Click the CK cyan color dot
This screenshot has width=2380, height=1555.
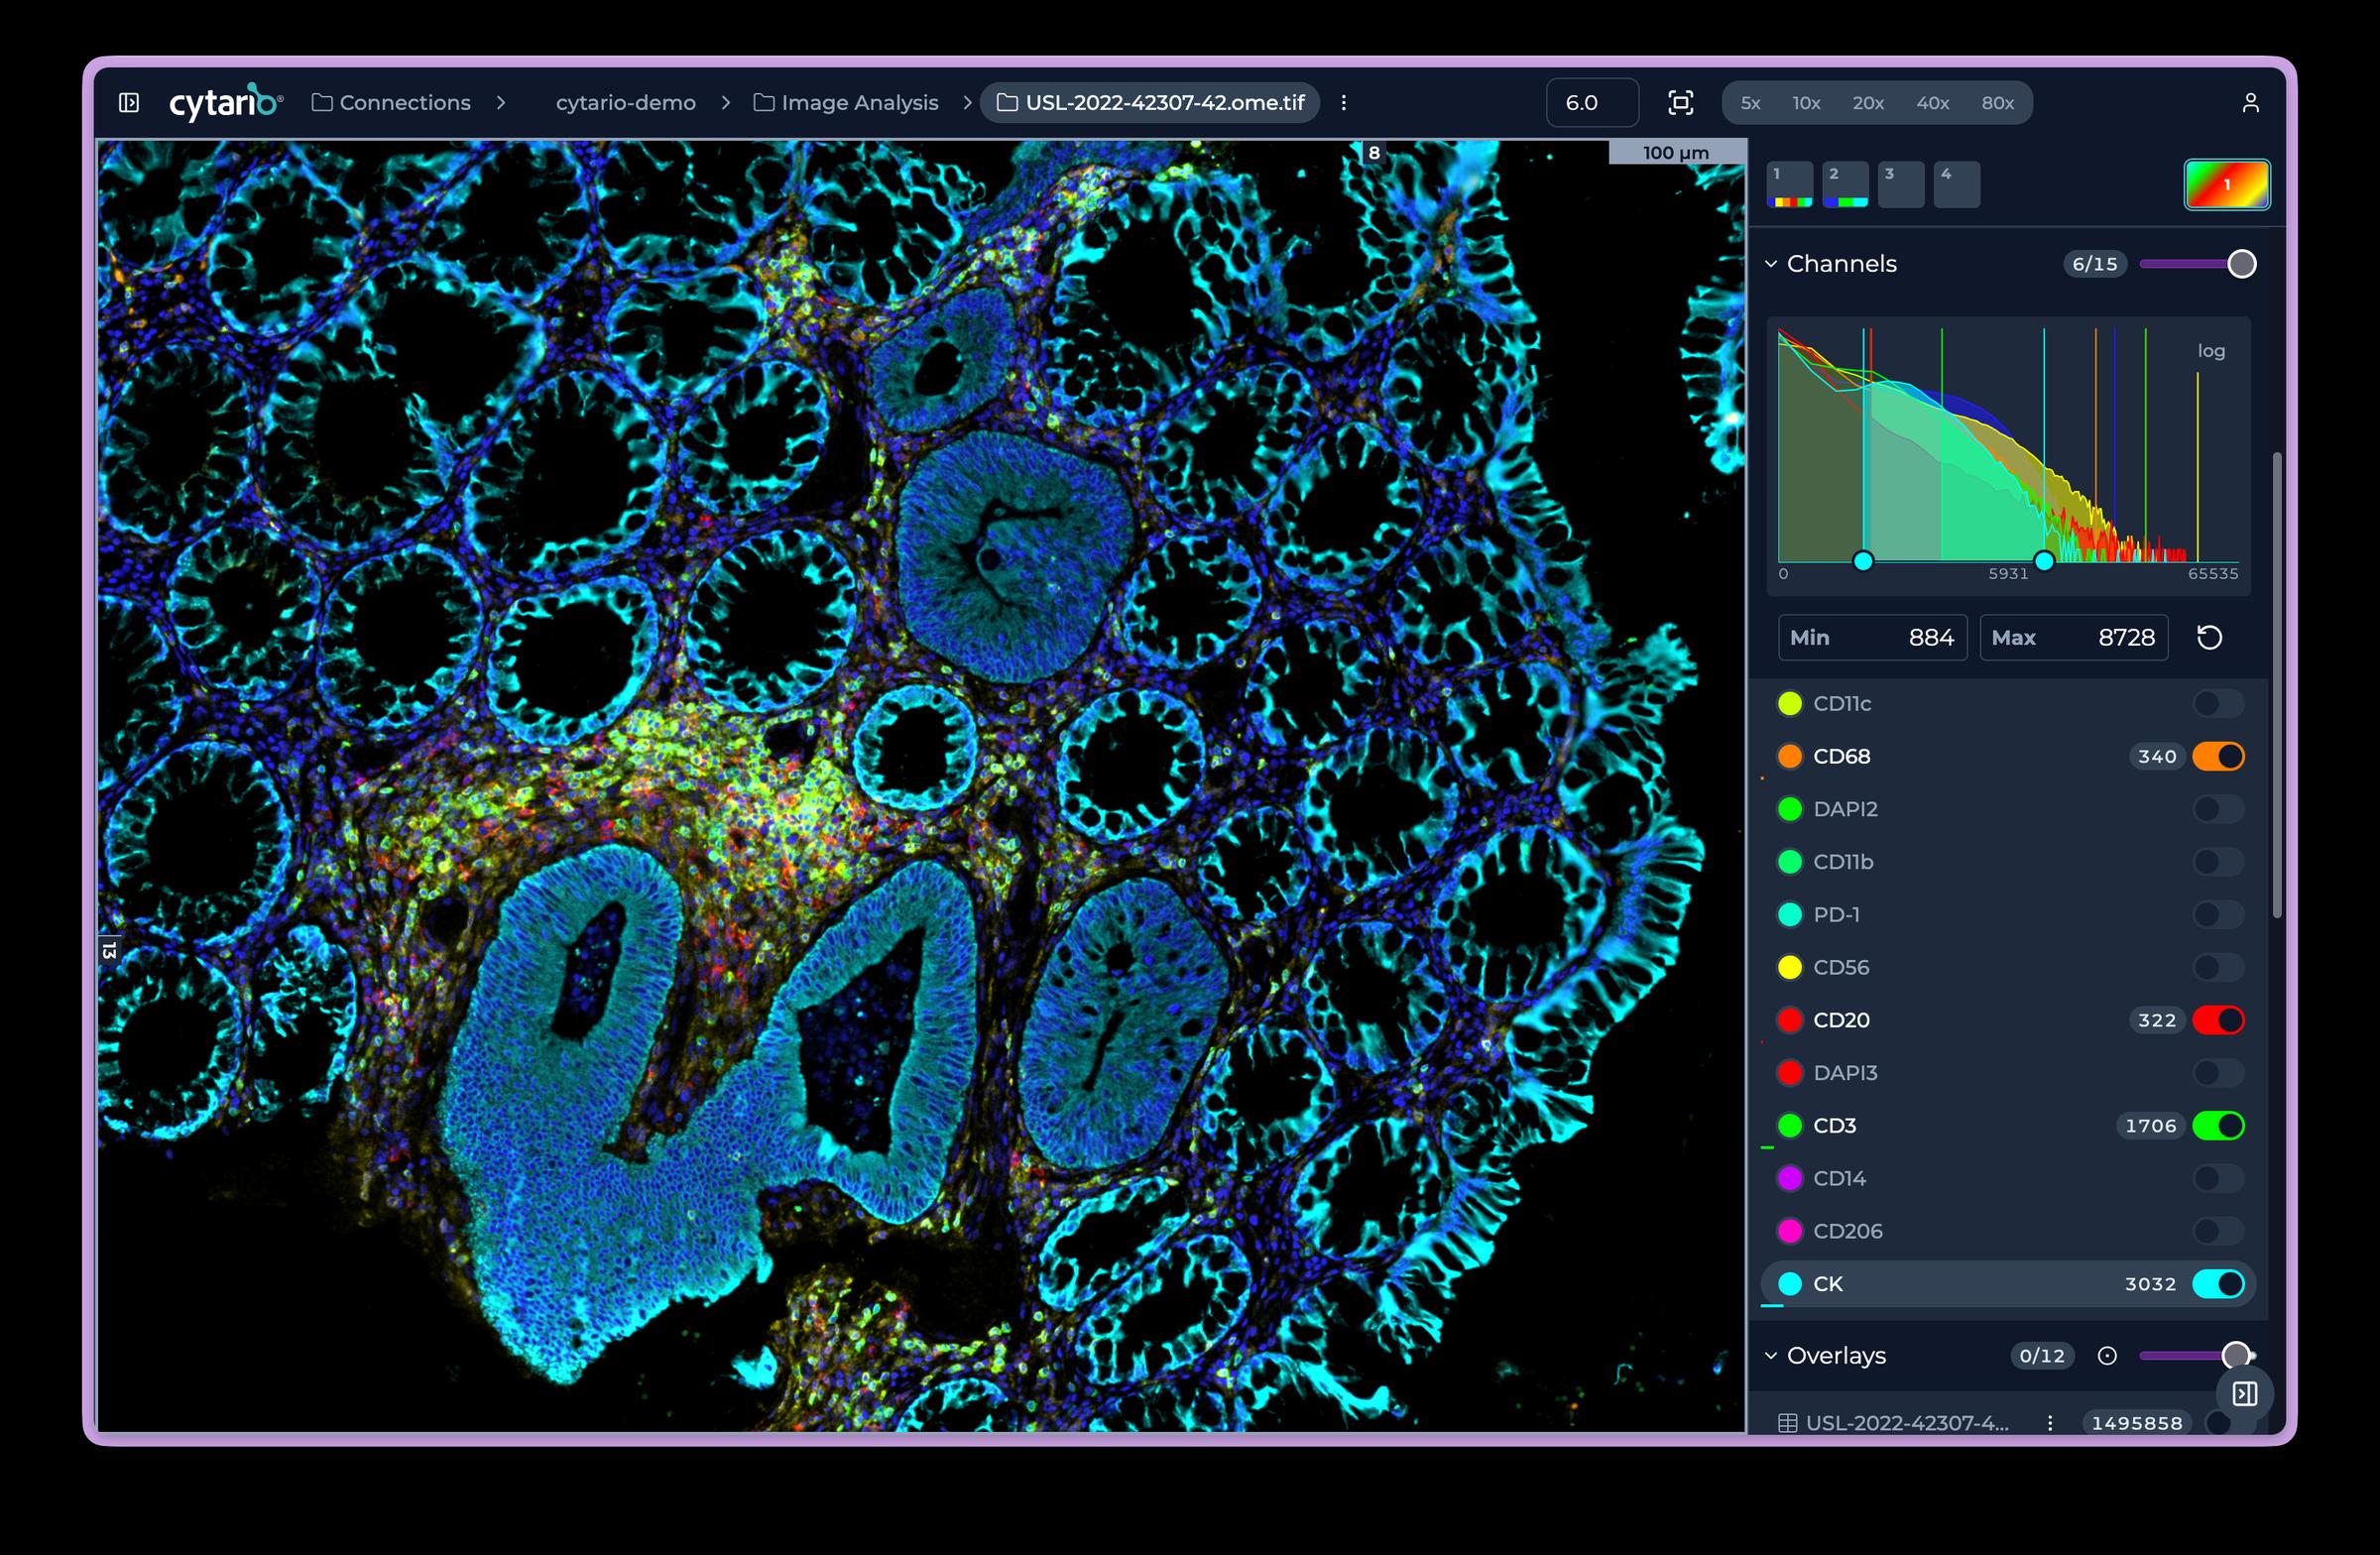(1790, 1284)
